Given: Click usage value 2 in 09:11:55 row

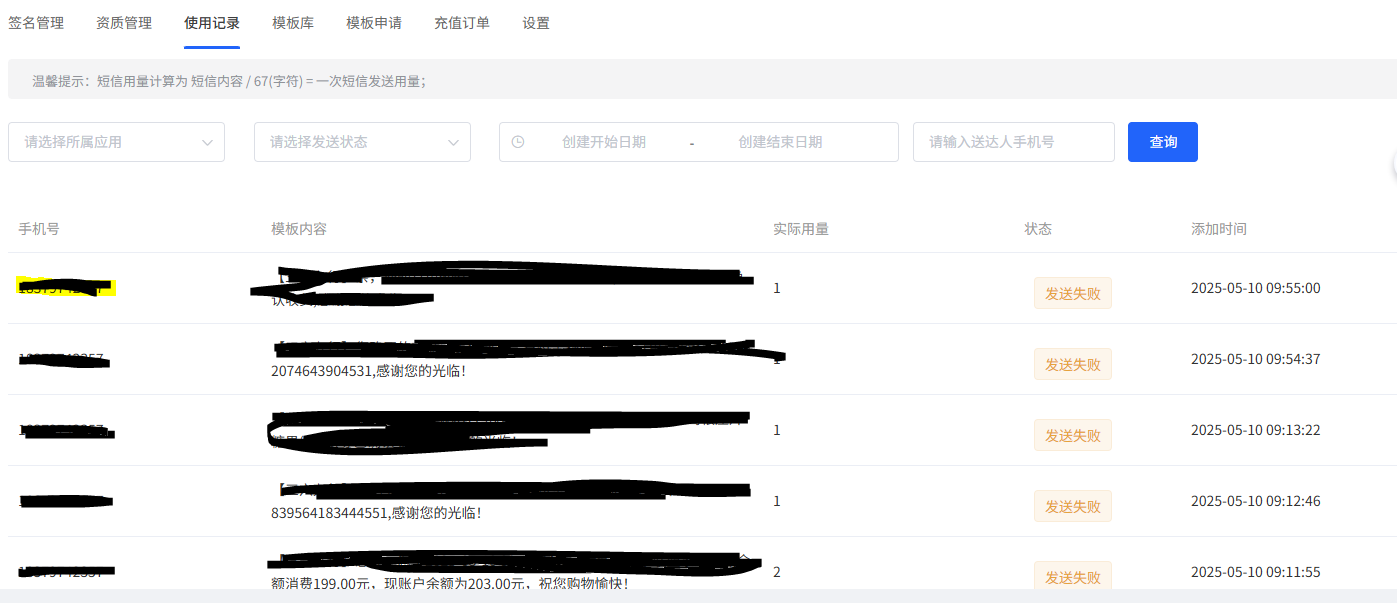Looking at the screenshot, I should [777, 572].
